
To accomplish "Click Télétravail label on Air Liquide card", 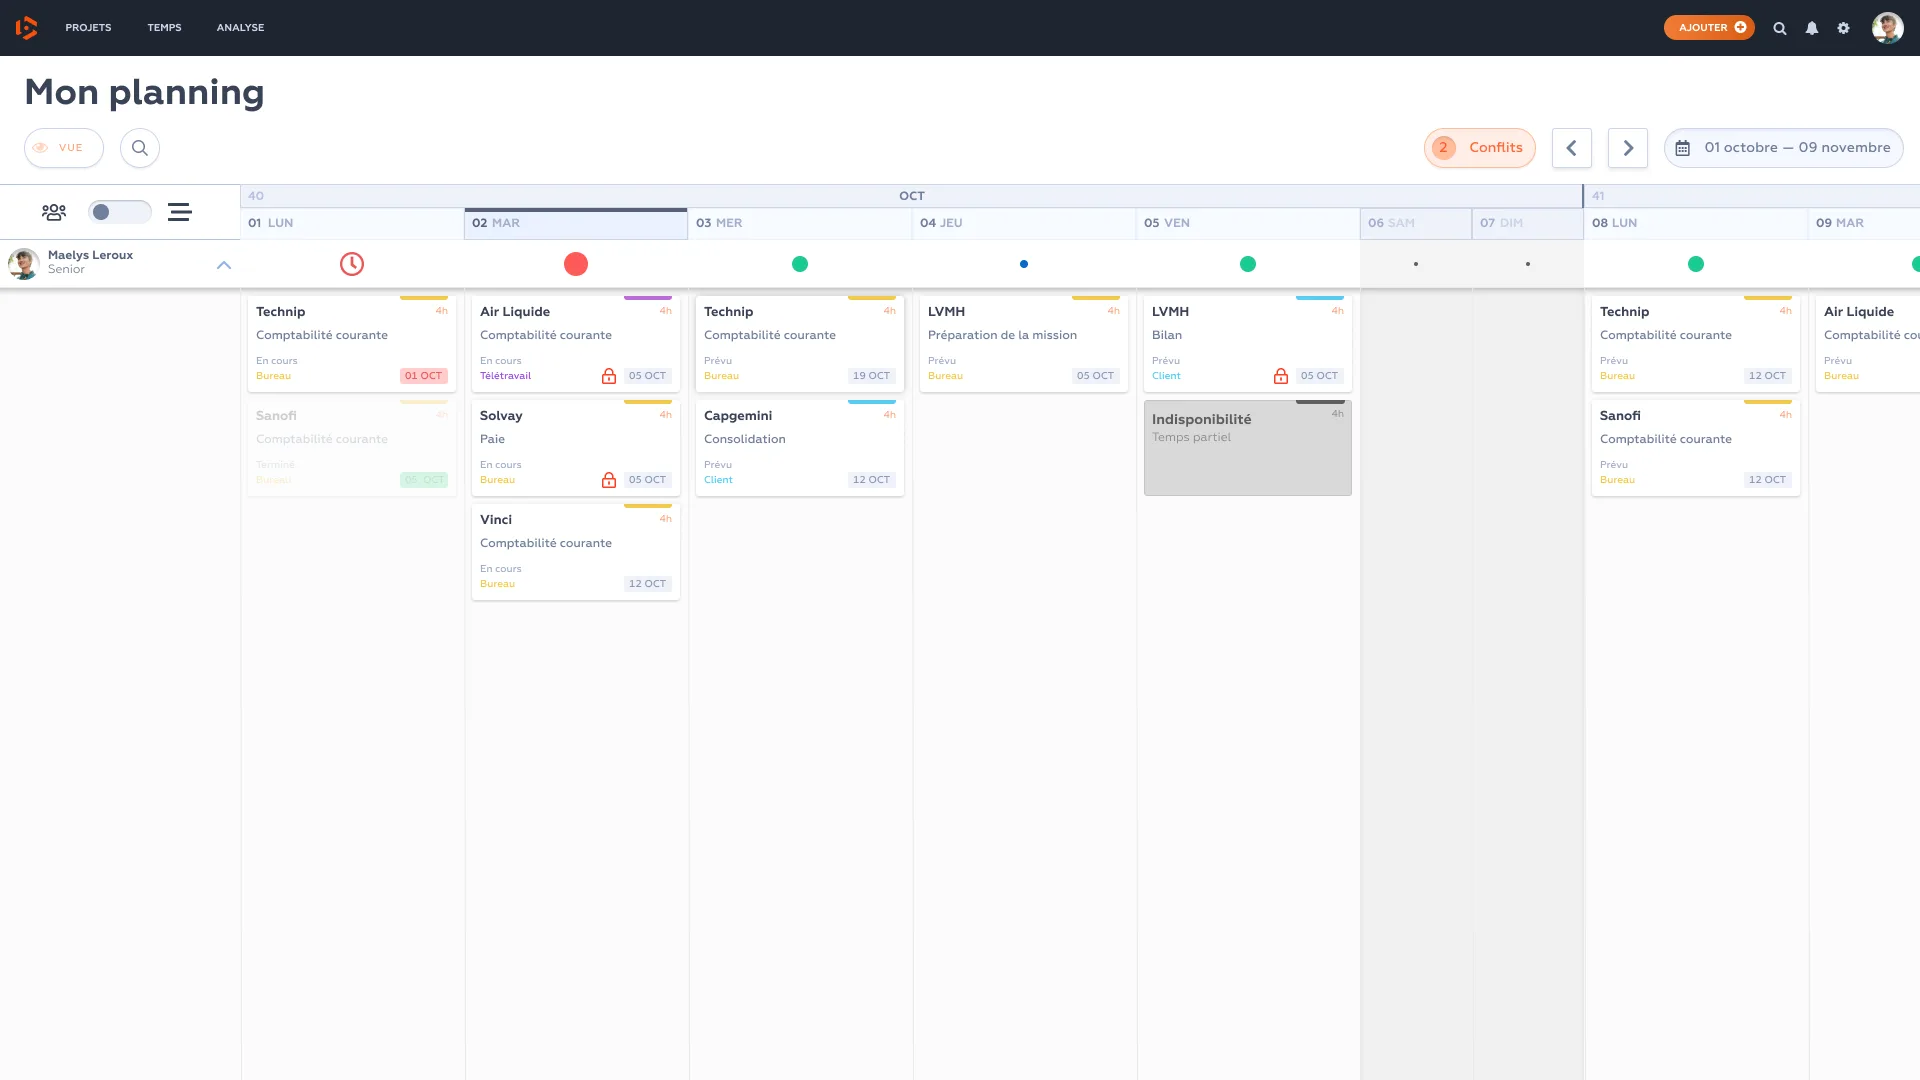I will point(506,376).
